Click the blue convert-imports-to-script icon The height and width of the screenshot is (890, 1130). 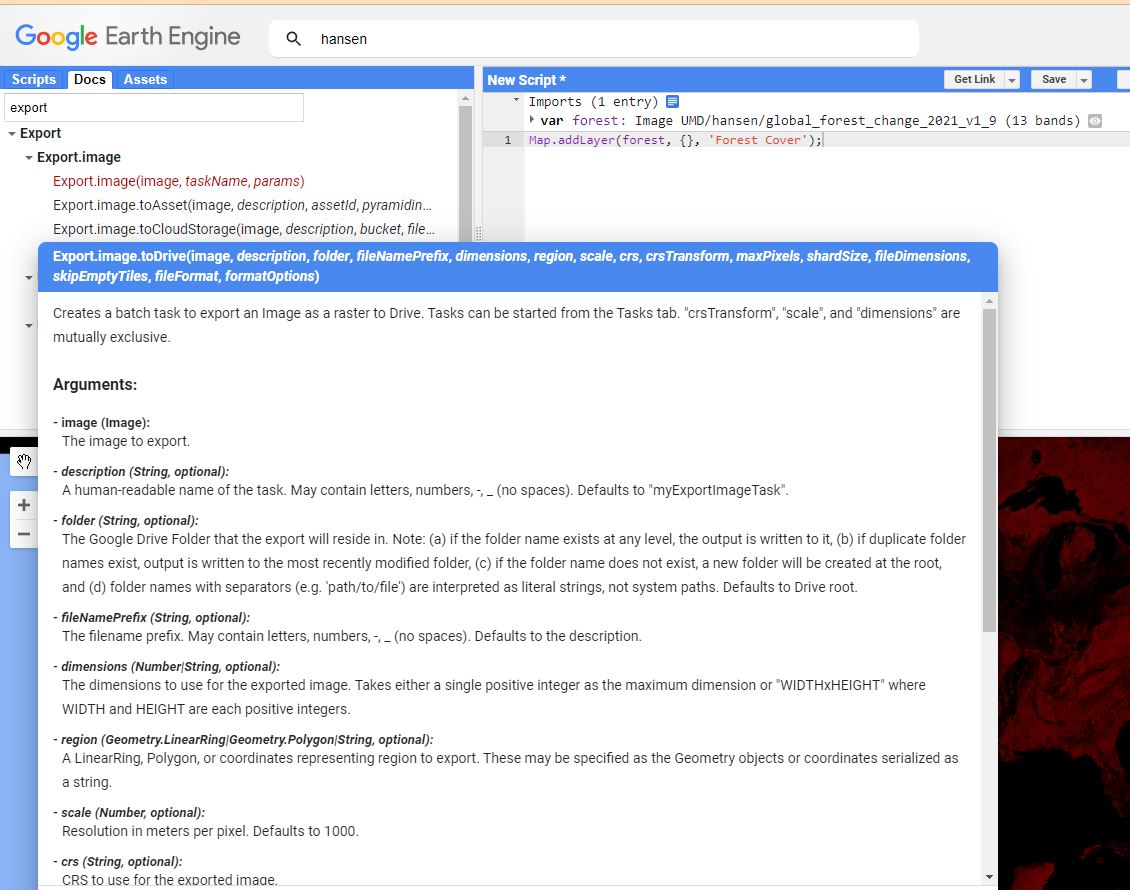pyautogui.click(x=671, y=101)
